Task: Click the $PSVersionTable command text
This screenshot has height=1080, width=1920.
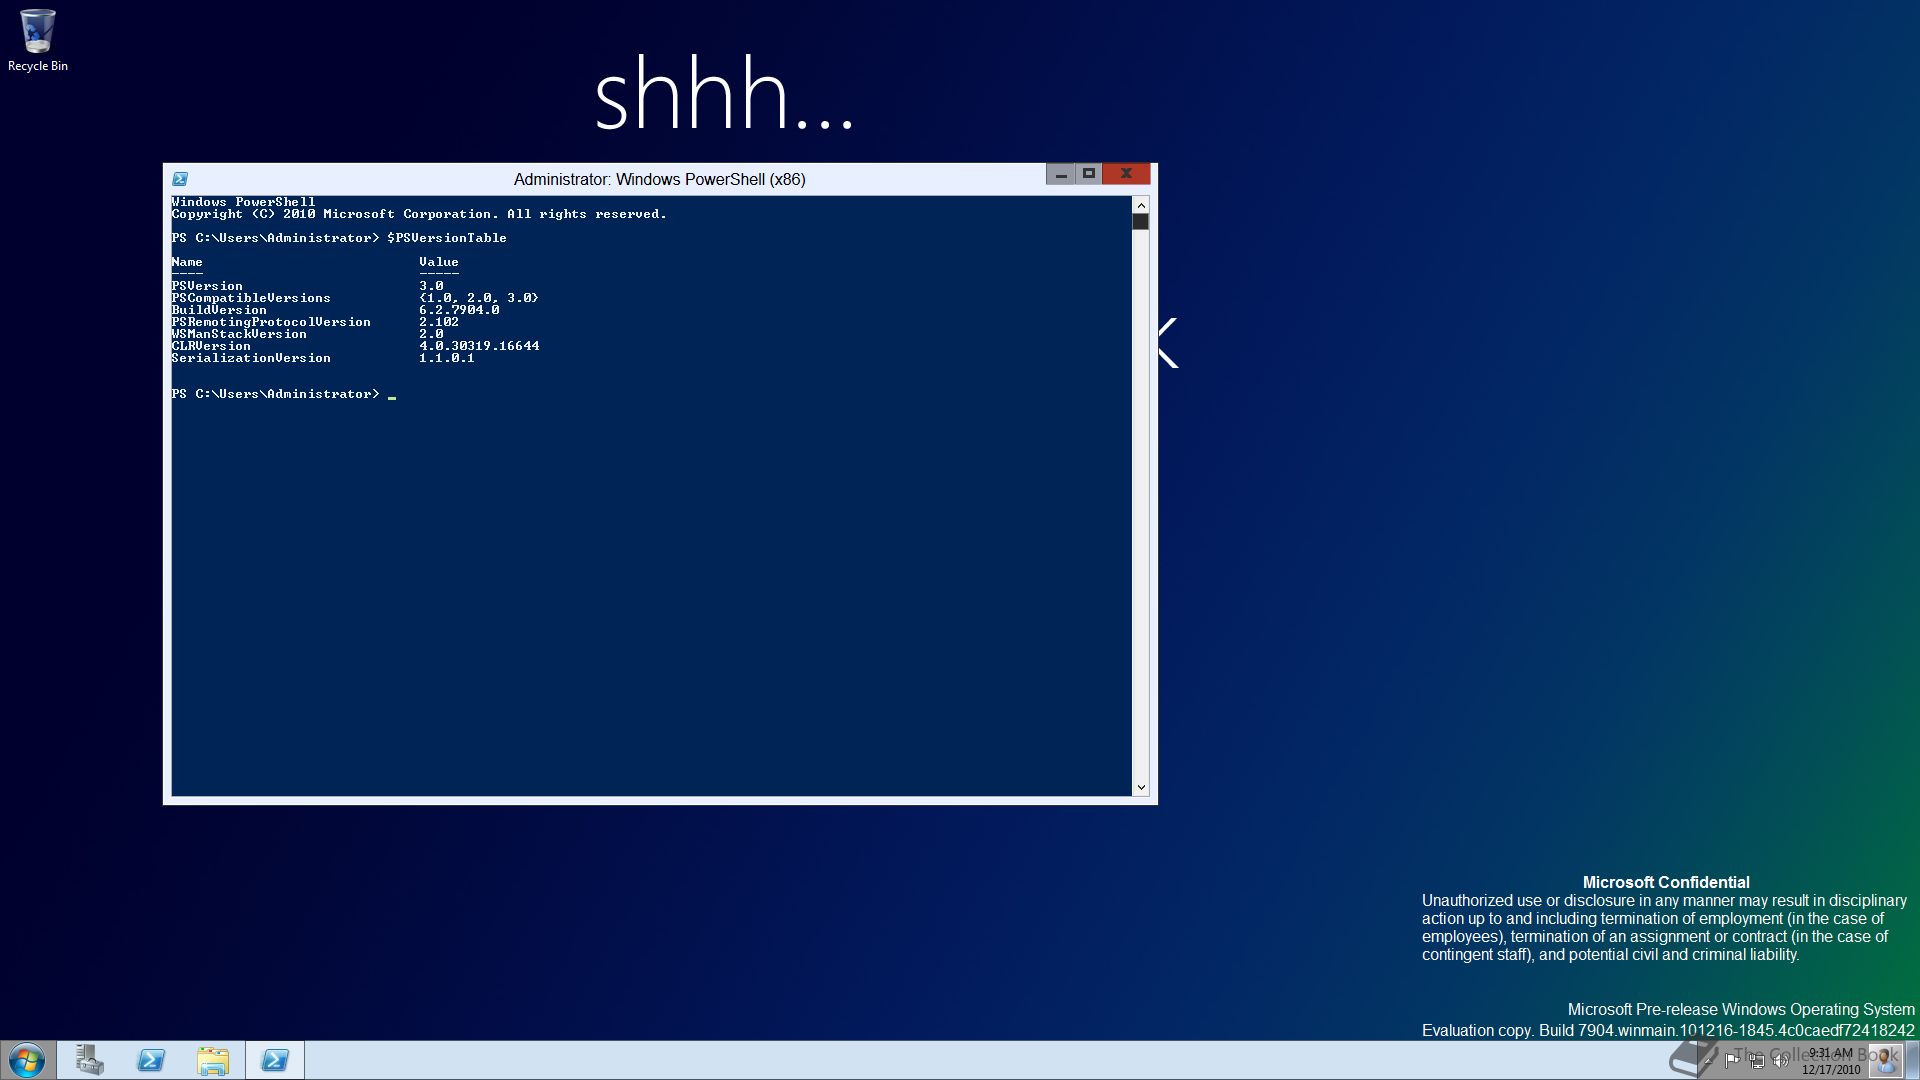Action: point(447,238)
